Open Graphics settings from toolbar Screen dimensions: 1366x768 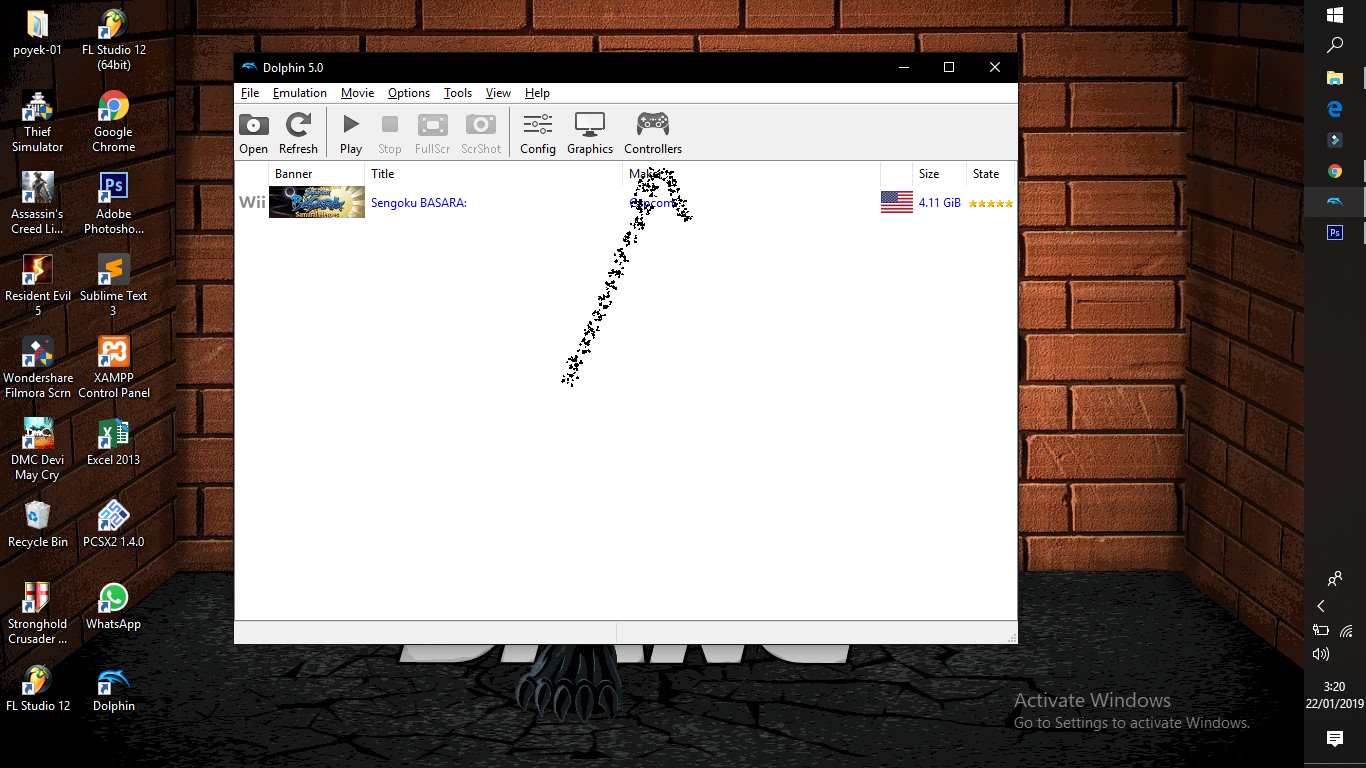pyautogui.click(x=589, y=134)
